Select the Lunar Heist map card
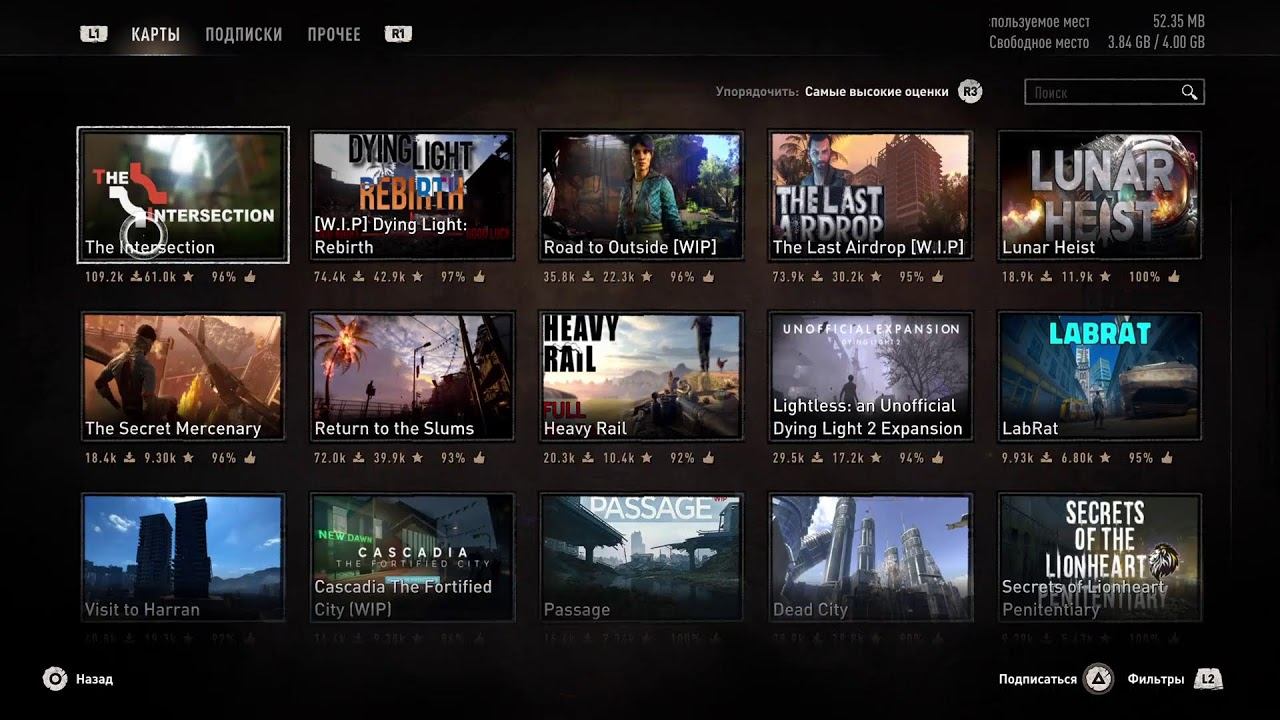This screenshot has height=720, width=1280. (1100, 195)
